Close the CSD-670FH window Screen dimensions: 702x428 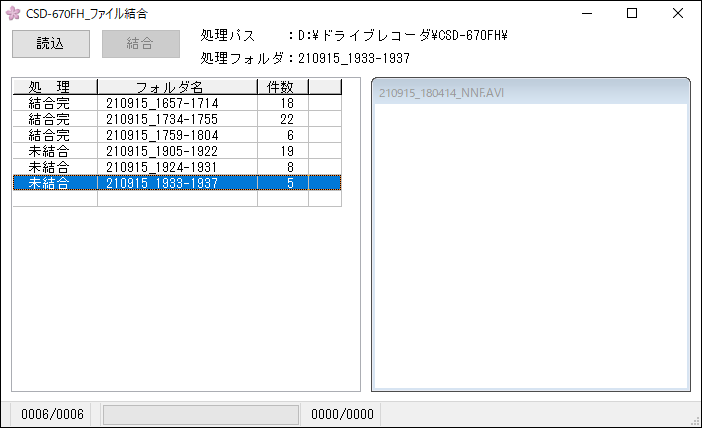click(678, 13)
